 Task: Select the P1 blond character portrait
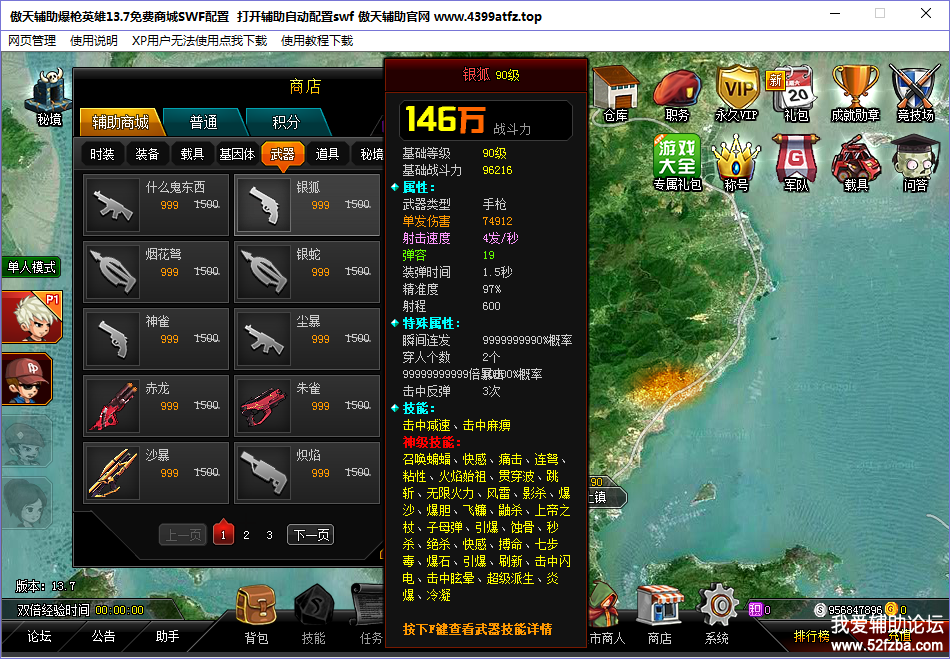pos(32,317)
